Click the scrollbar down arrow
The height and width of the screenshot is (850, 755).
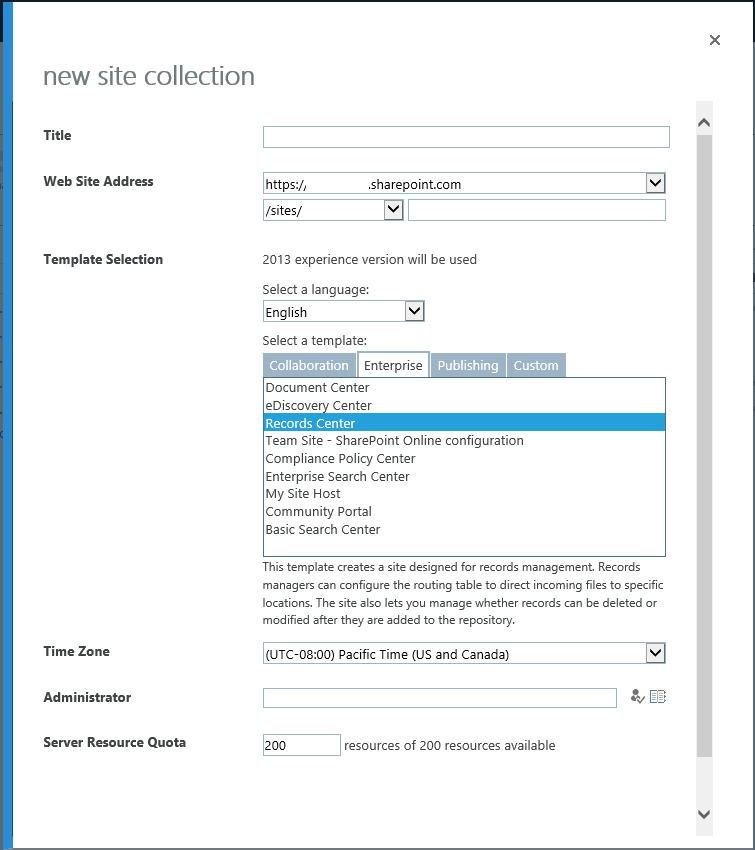(x=704, y=814)
